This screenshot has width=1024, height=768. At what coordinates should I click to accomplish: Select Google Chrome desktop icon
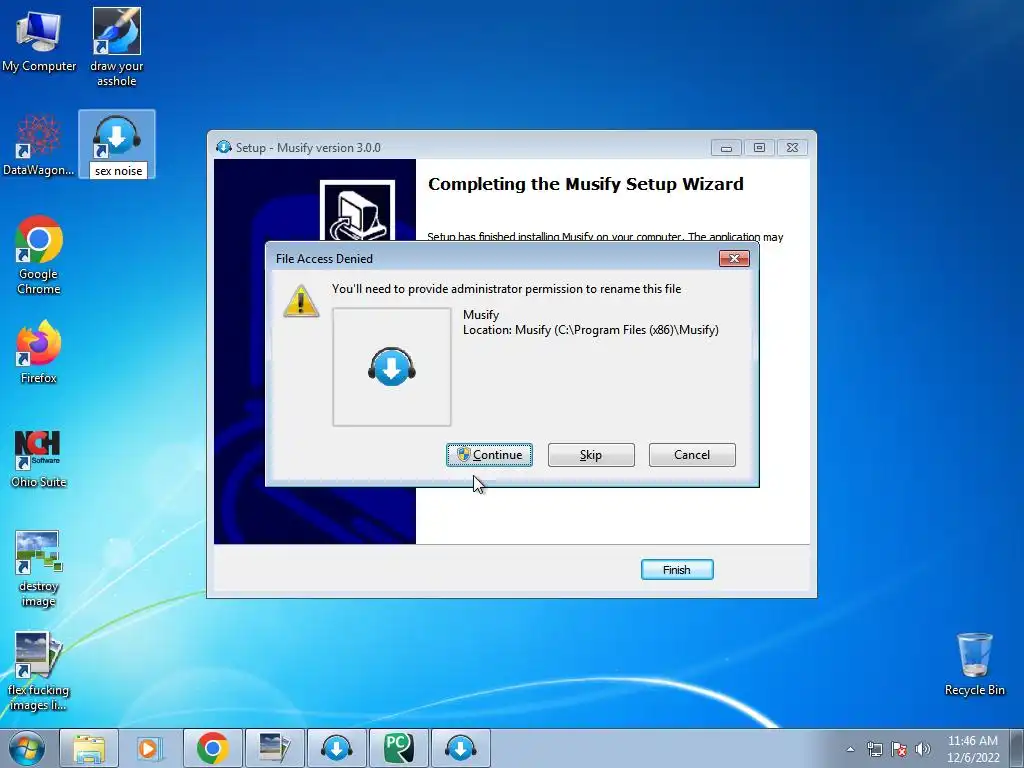coord(39,255)
